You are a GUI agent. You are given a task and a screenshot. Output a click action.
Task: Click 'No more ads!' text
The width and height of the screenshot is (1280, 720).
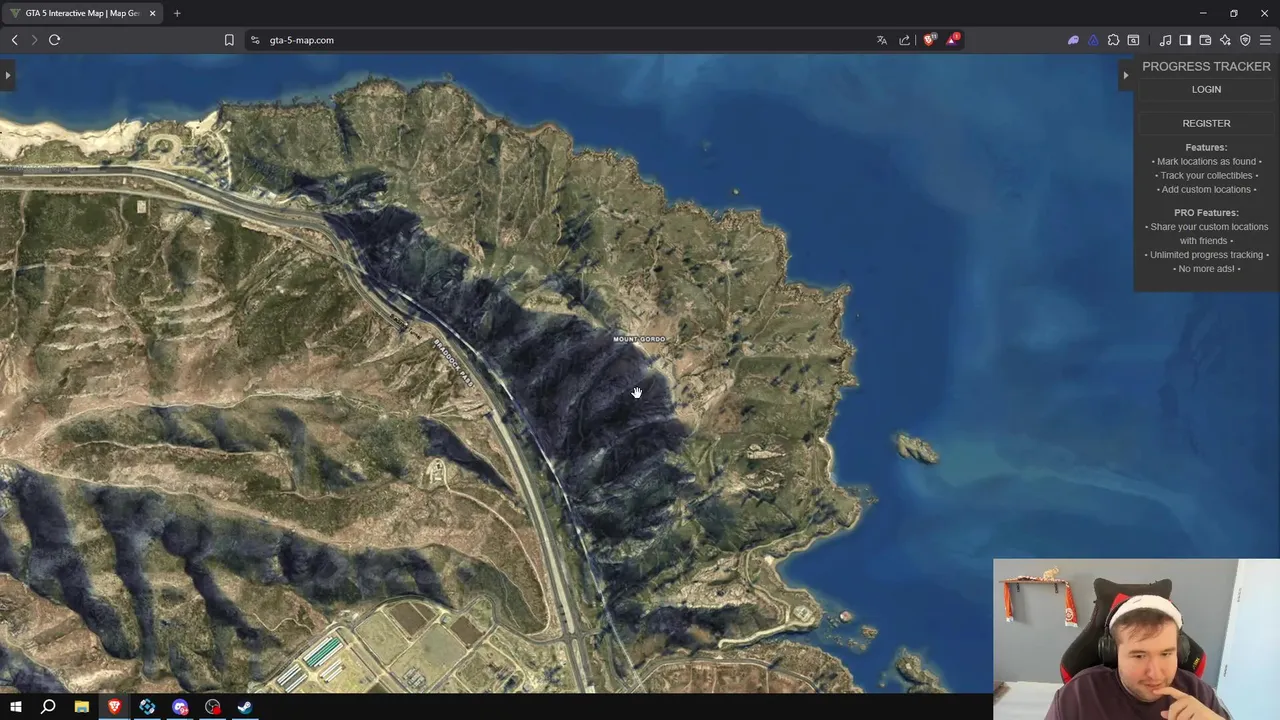click(1206, 269)
